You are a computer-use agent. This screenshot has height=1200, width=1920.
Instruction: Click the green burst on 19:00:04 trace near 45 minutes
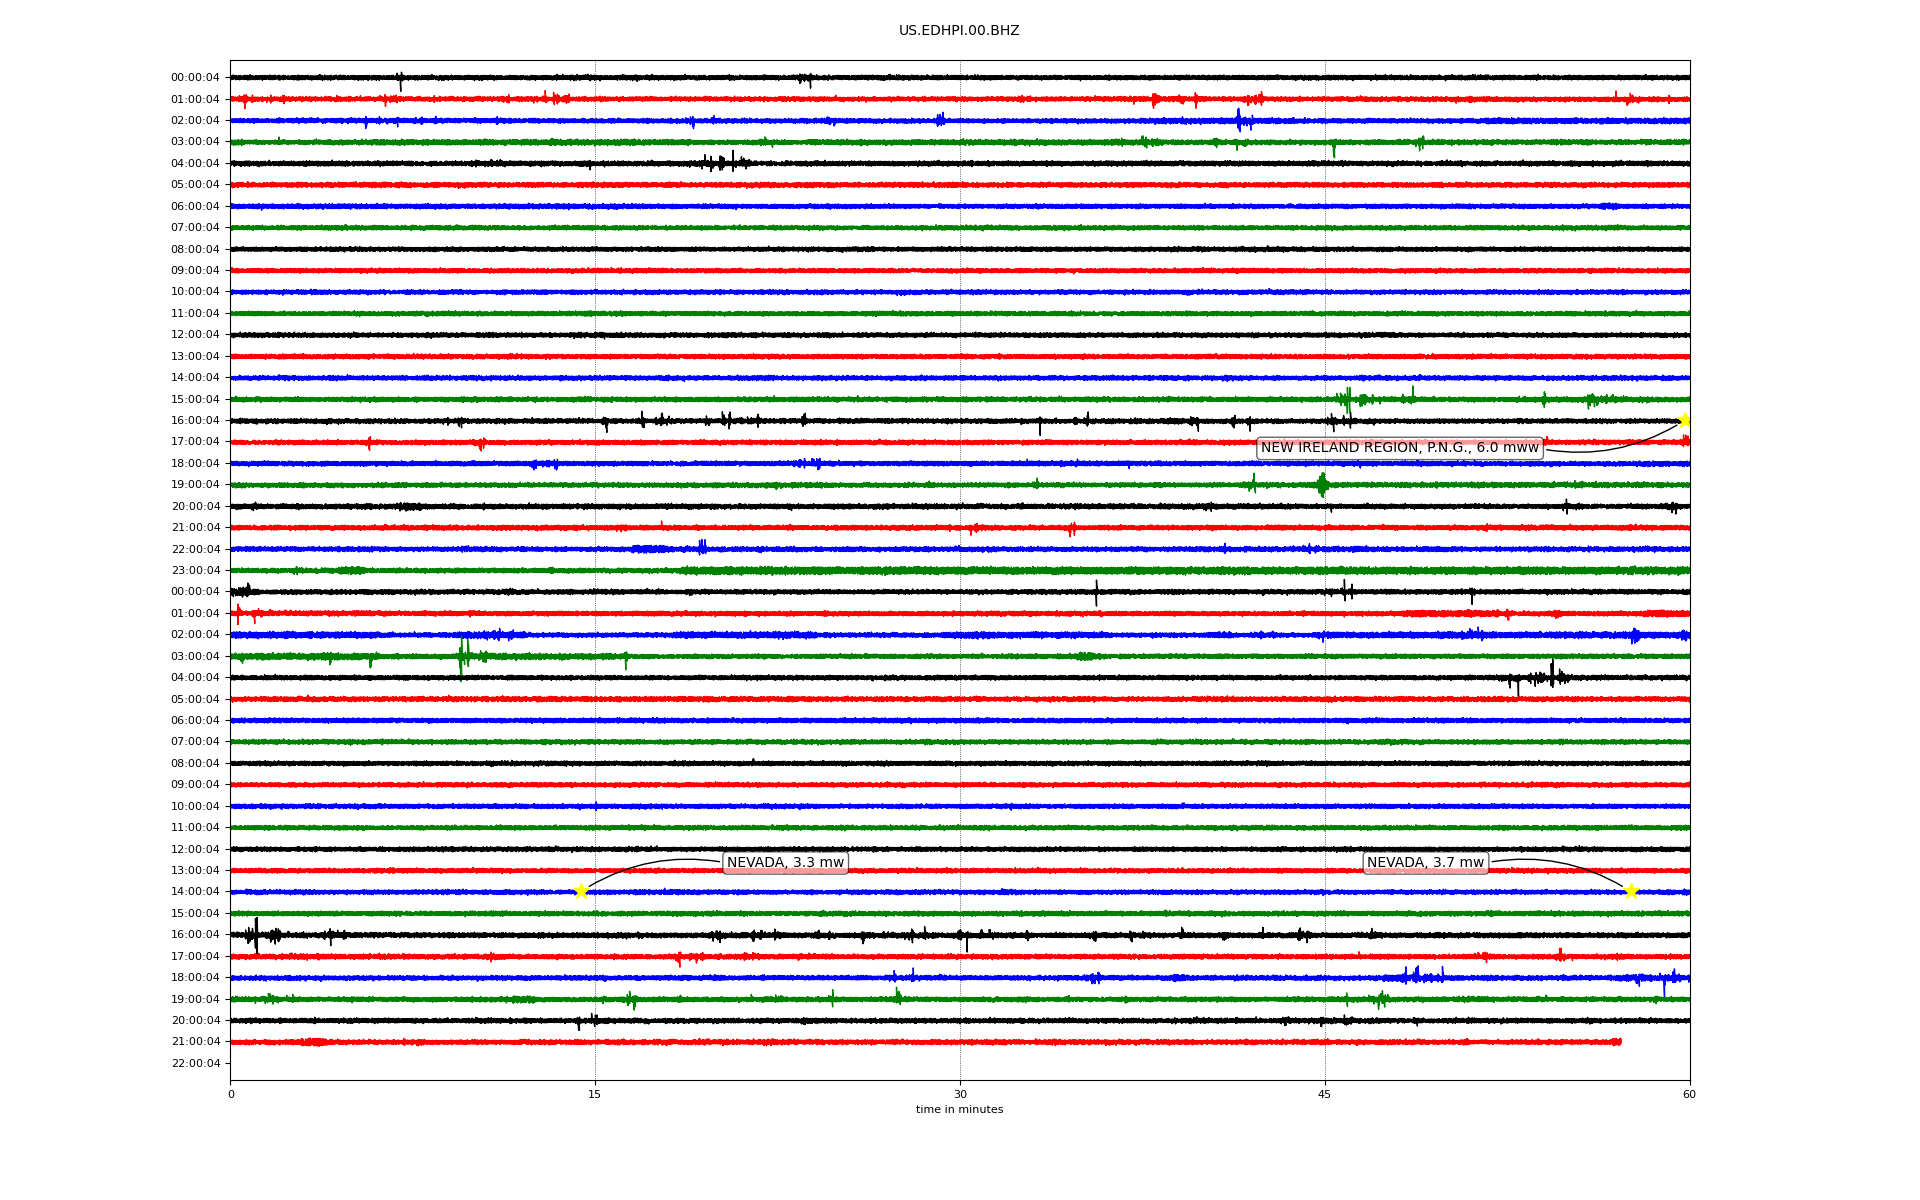pyautogui.click(x=1323, y=485)
